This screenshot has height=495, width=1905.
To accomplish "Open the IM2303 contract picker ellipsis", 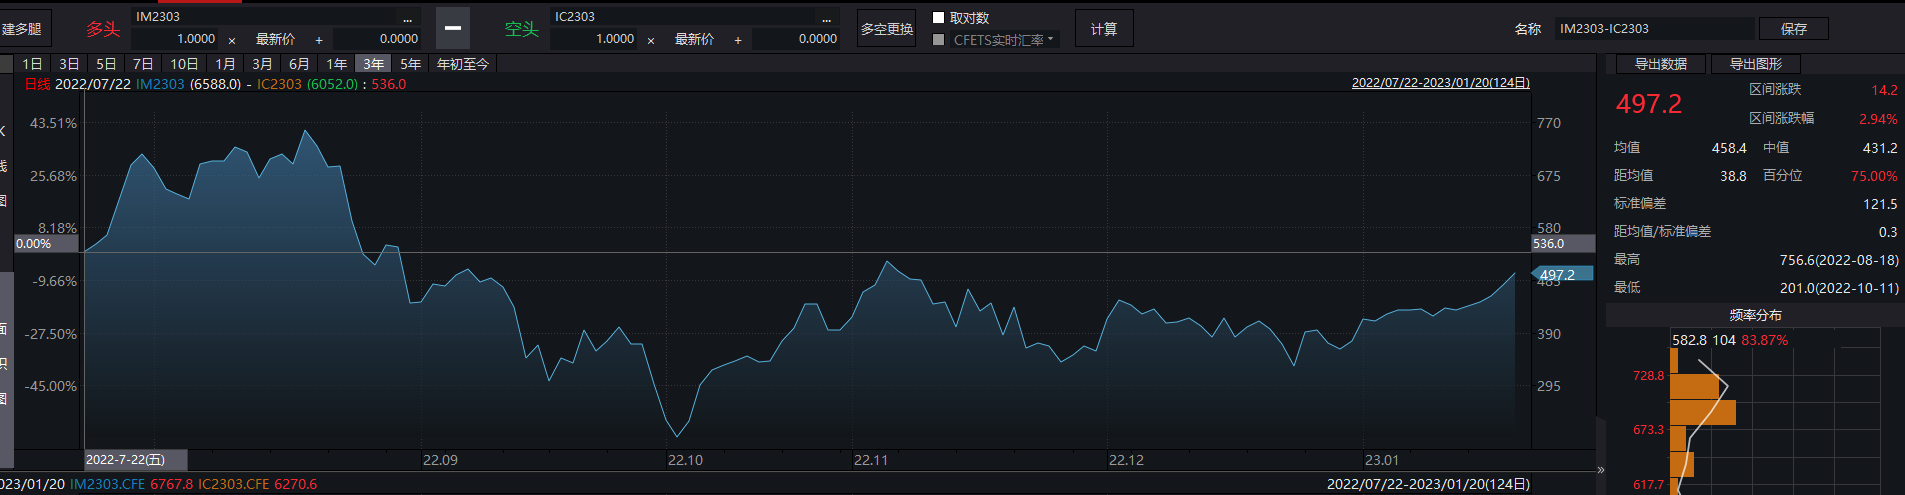I will pos(407,18).
